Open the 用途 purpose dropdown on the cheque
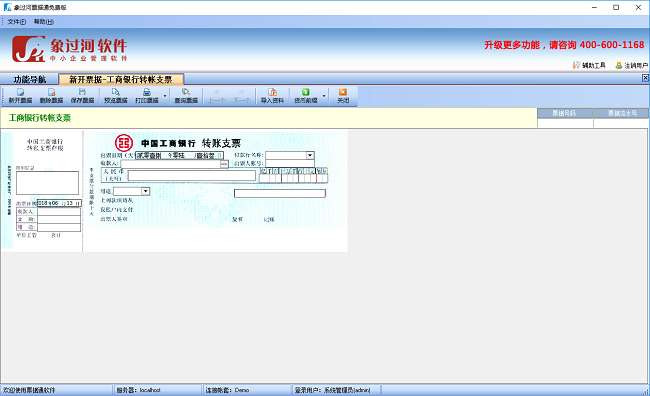 point(145,191)
